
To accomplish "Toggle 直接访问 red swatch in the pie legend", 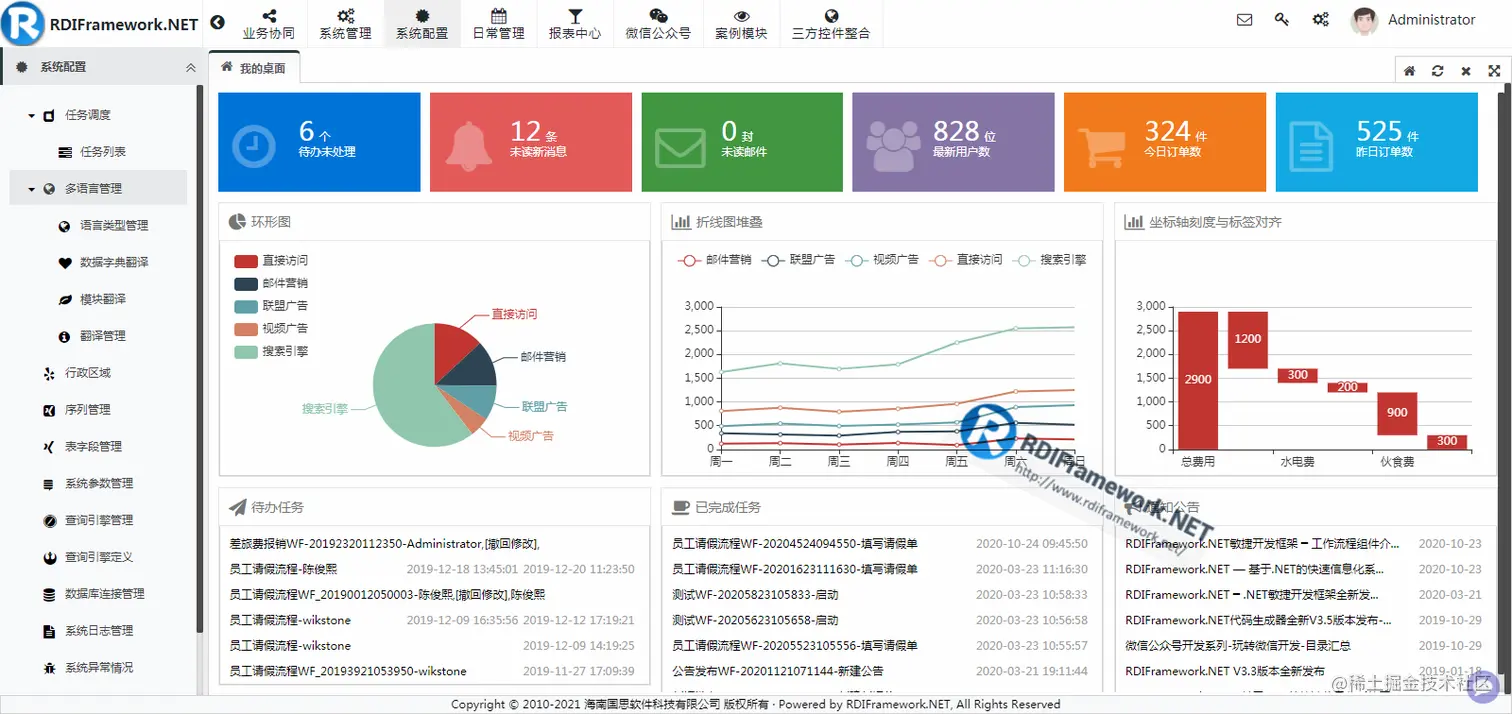I will pyautogui.click(x=246, y=261).
